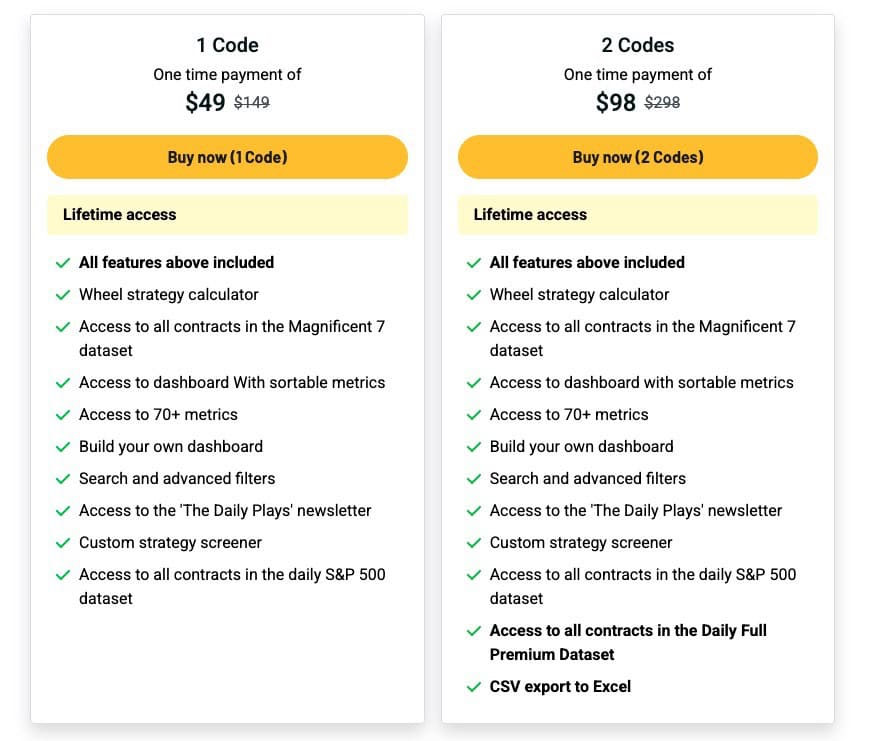Screen dimensions: 874x741
Task: Click the $98 price text
Action: pos(615,103)
